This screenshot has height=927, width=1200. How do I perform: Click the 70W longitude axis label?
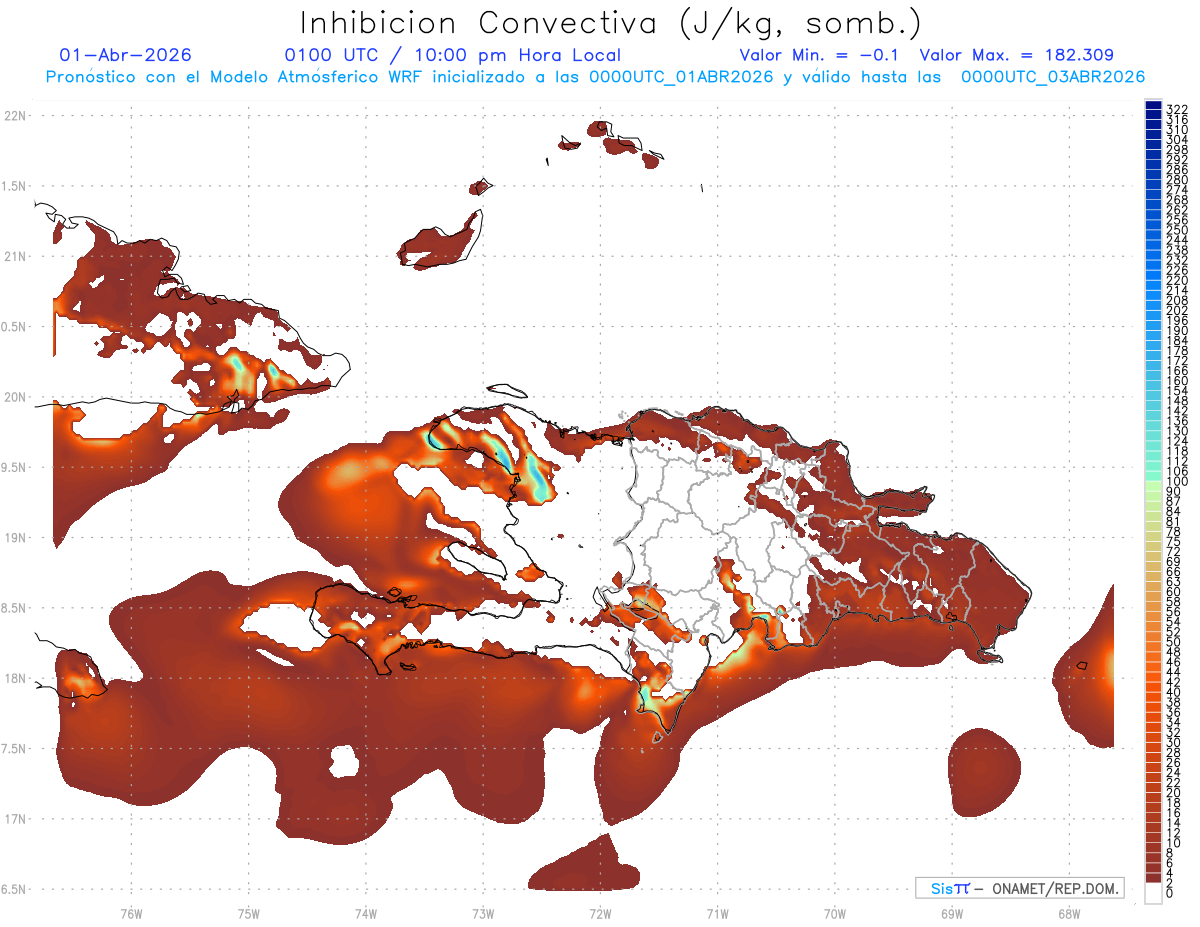tap(834, 913)
